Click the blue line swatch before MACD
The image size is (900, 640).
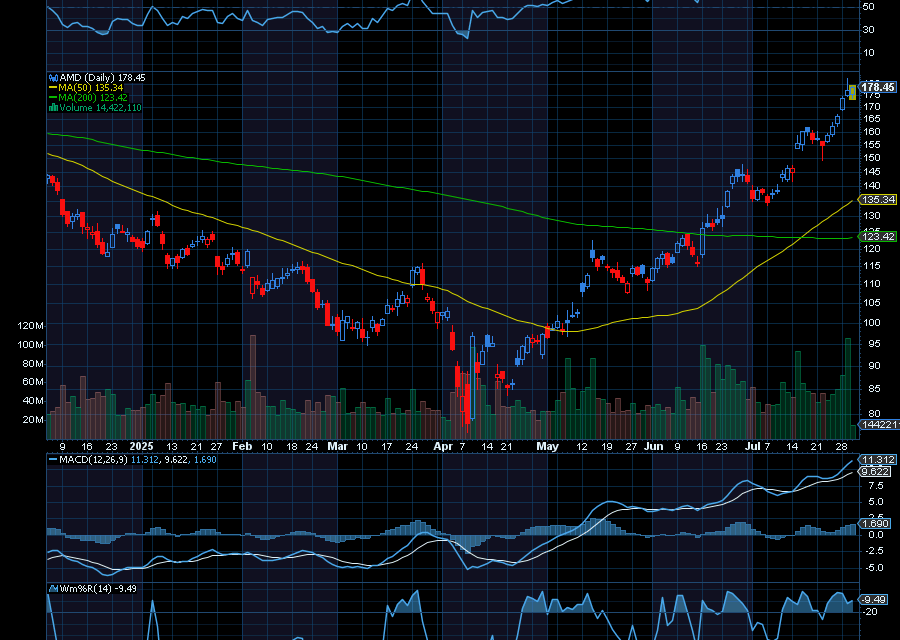coord(53,460)
